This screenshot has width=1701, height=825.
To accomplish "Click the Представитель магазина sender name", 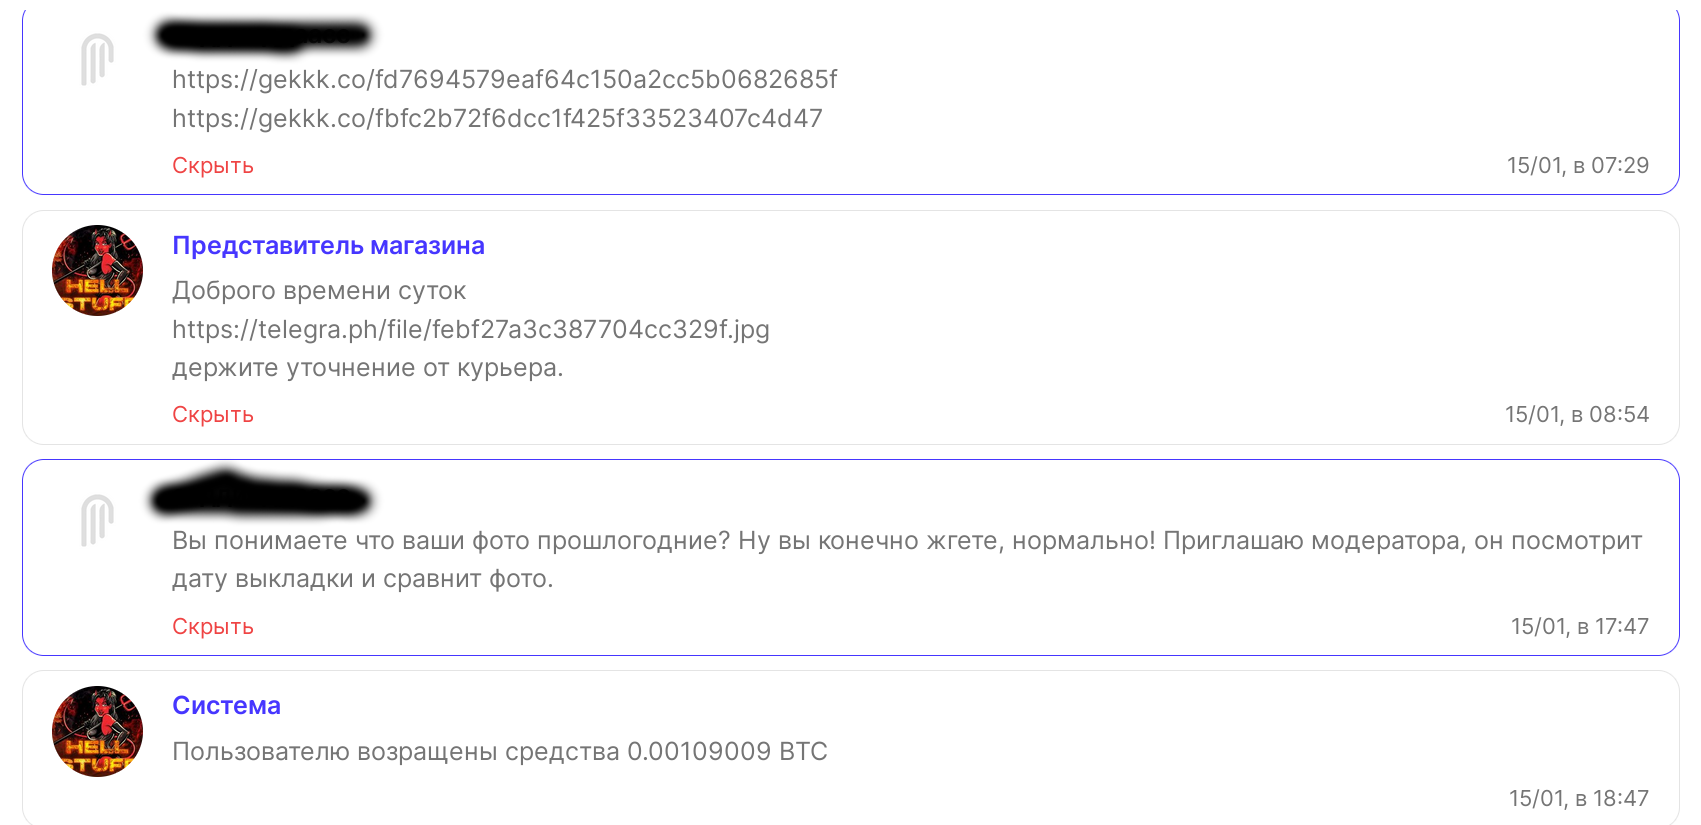I will 328,245.
